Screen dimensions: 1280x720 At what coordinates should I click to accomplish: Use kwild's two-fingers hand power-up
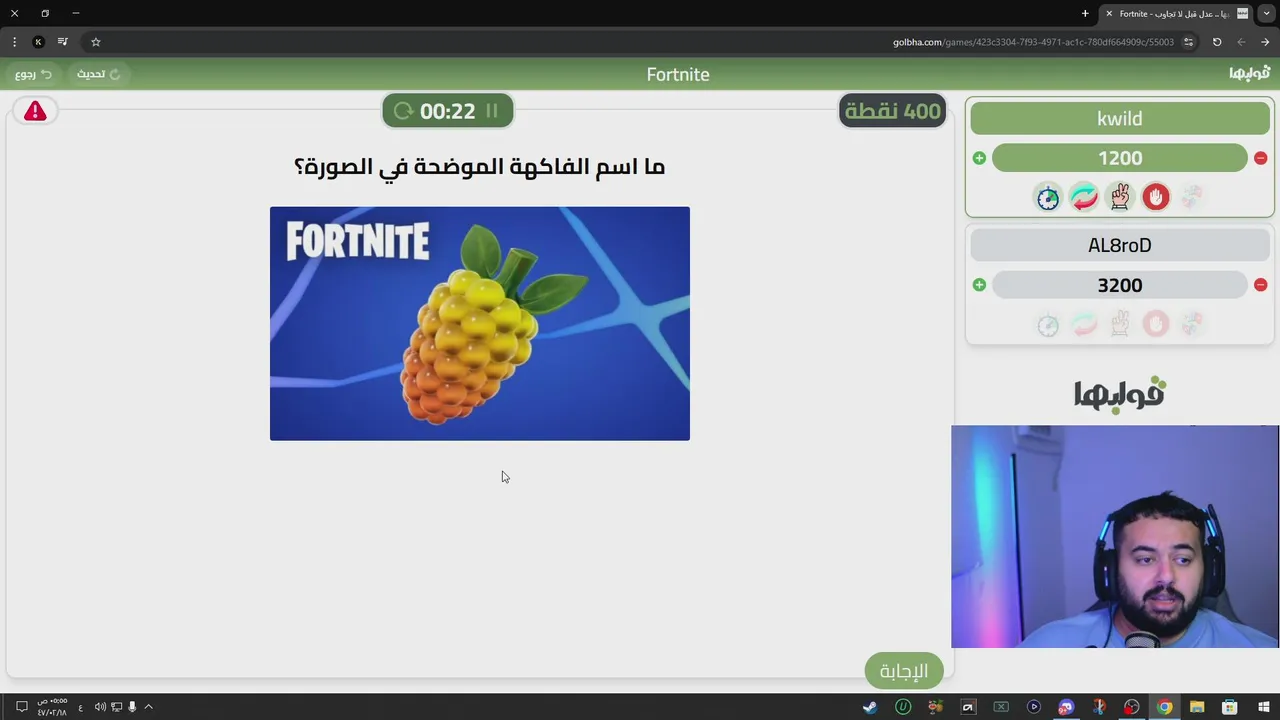[1120, 197]
